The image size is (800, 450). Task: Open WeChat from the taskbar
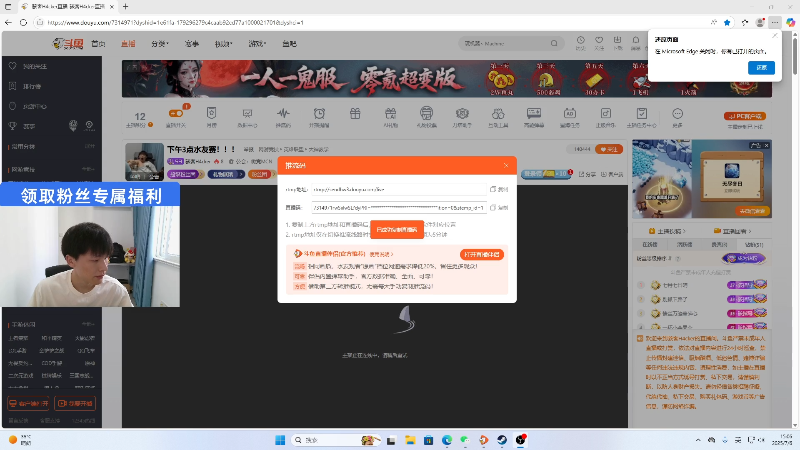click(x=465, y=440)
